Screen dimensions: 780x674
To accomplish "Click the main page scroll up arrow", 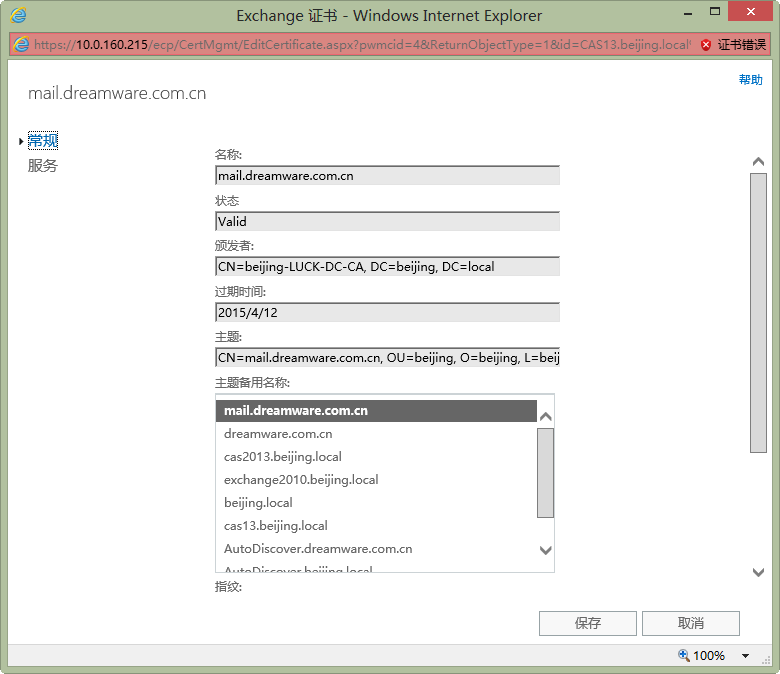I will point(758,162).
